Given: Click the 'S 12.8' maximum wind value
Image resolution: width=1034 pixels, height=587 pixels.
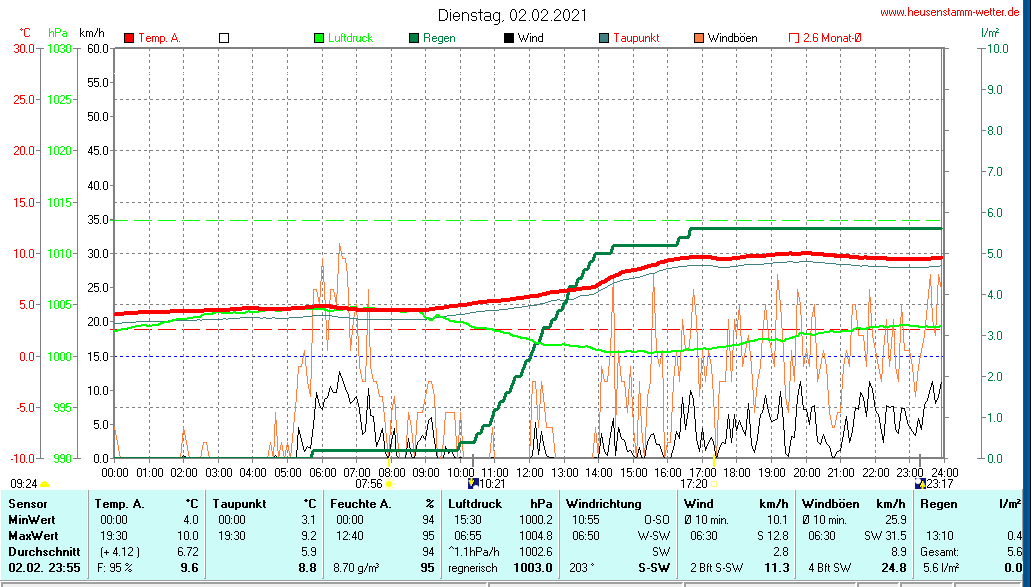Looking at the screenshot, I should tap(773, 536).
